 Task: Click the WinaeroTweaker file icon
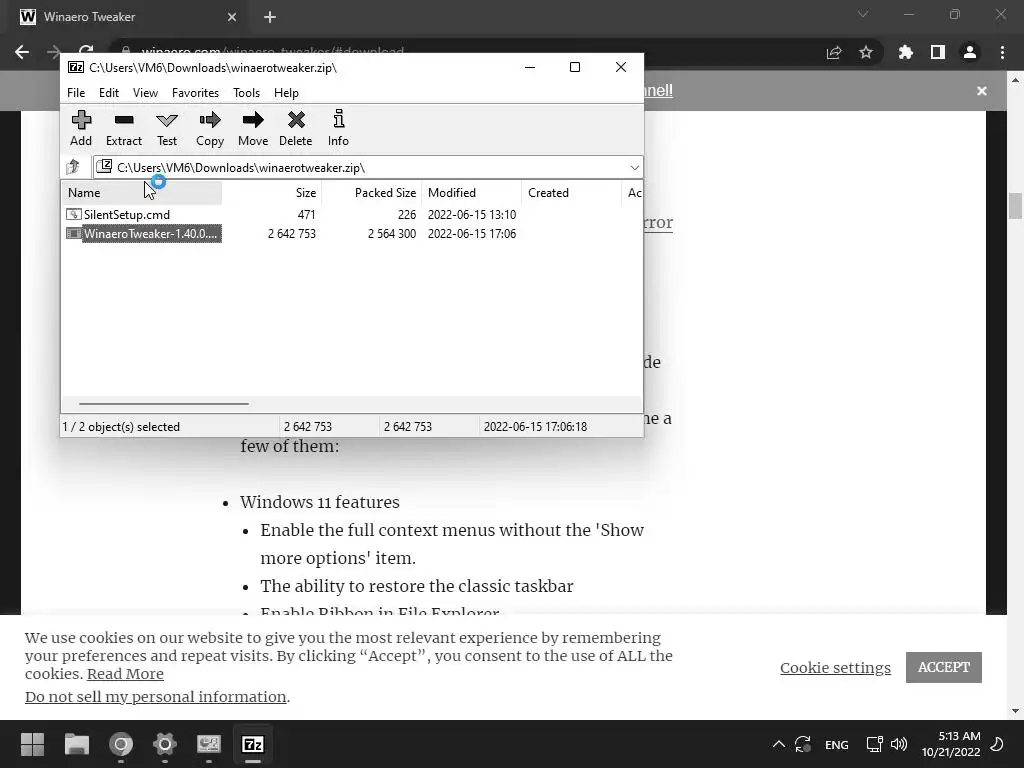pyautogui.click(x=74, y=233)
